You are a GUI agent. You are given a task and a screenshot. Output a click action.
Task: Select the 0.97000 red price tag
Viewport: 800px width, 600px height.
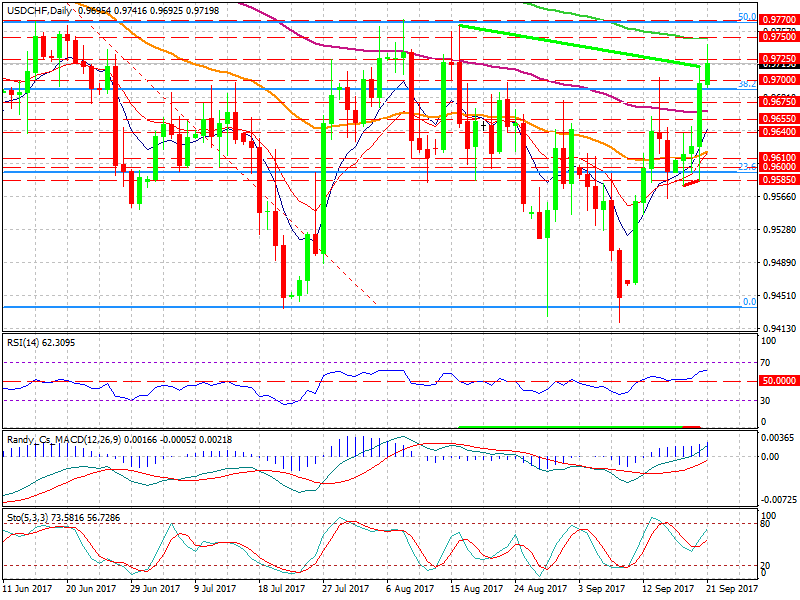778,79
